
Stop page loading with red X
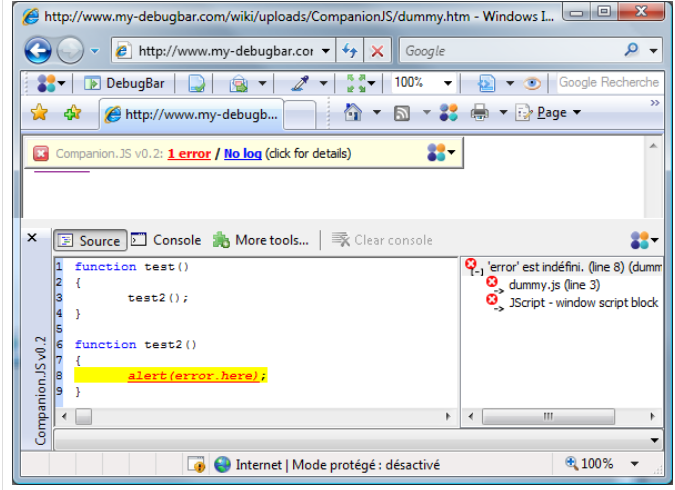click(x=377, y=50)
